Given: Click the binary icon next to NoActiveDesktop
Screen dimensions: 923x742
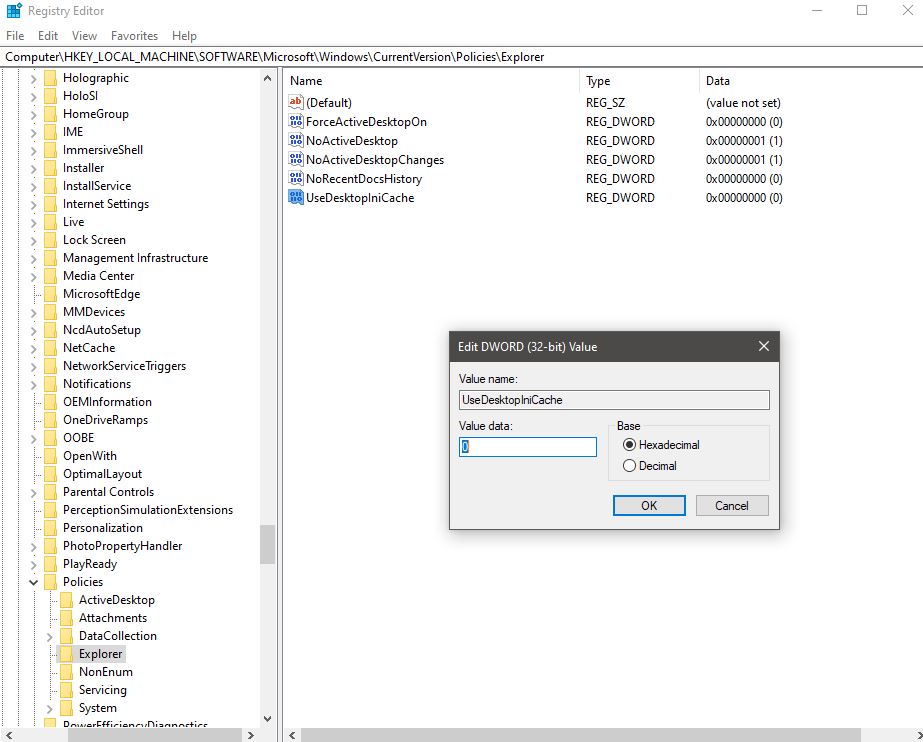Looking at the screenshot, I should 295,140.
